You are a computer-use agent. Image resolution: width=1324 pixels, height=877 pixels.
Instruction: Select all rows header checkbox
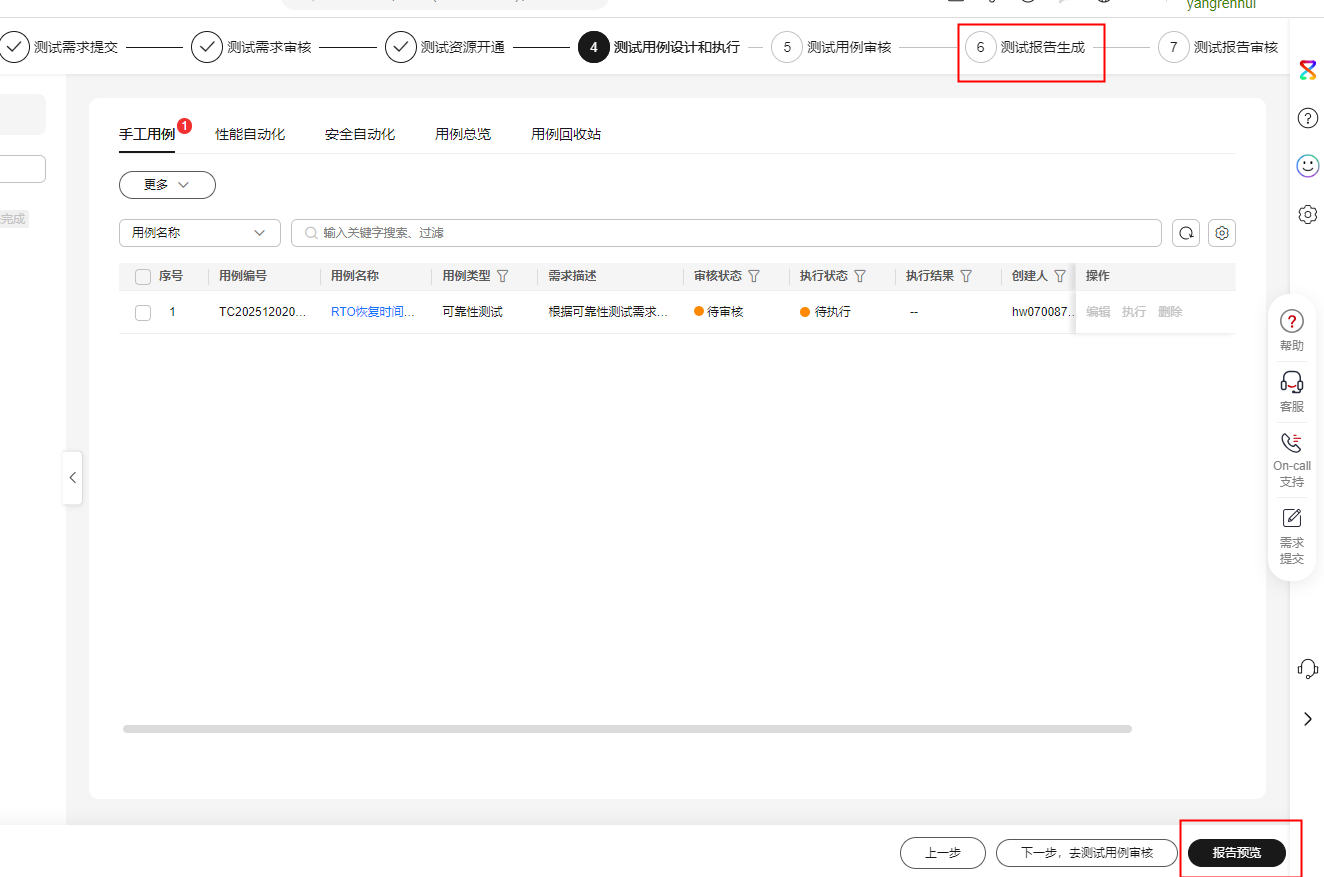click(x=143, y=277)
